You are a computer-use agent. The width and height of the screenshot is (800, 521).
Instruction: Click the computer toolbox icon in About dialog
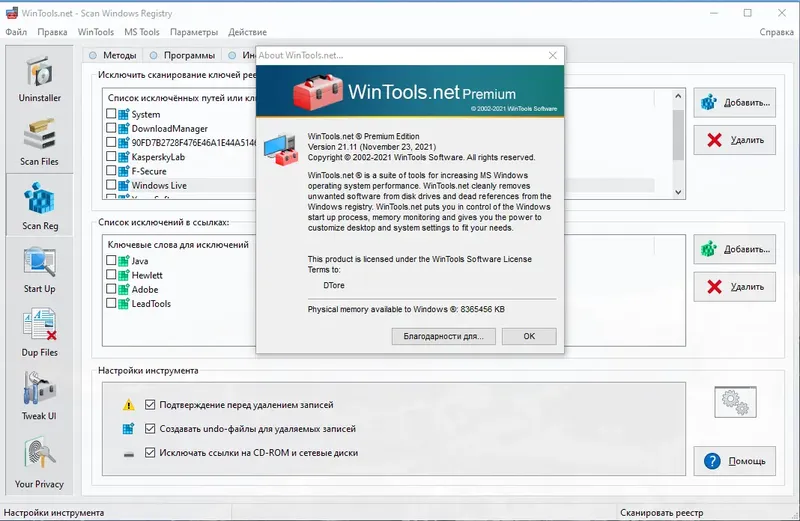pos(281,149)
